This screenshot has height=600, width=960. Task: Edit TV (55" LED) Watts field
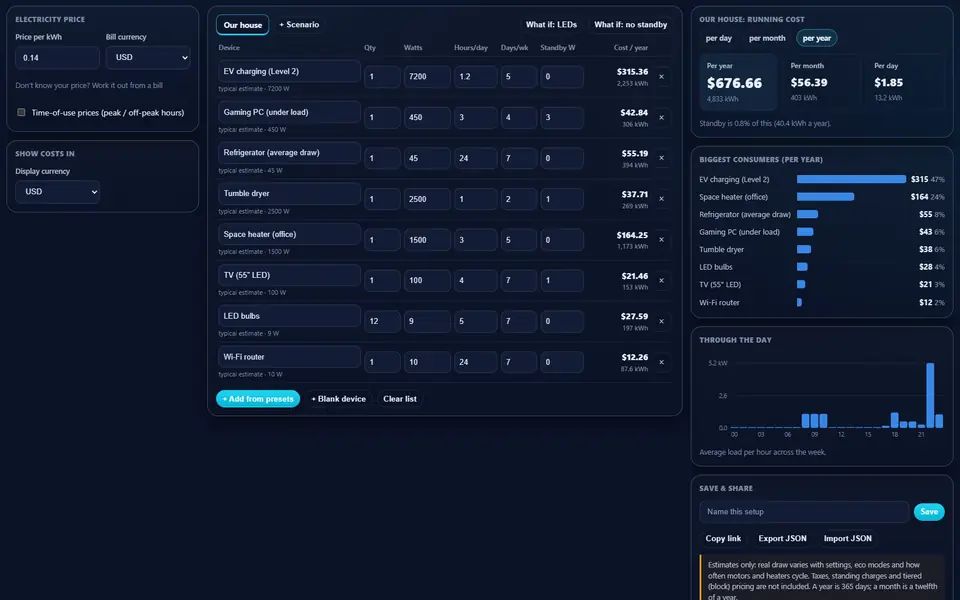(427, 280)
